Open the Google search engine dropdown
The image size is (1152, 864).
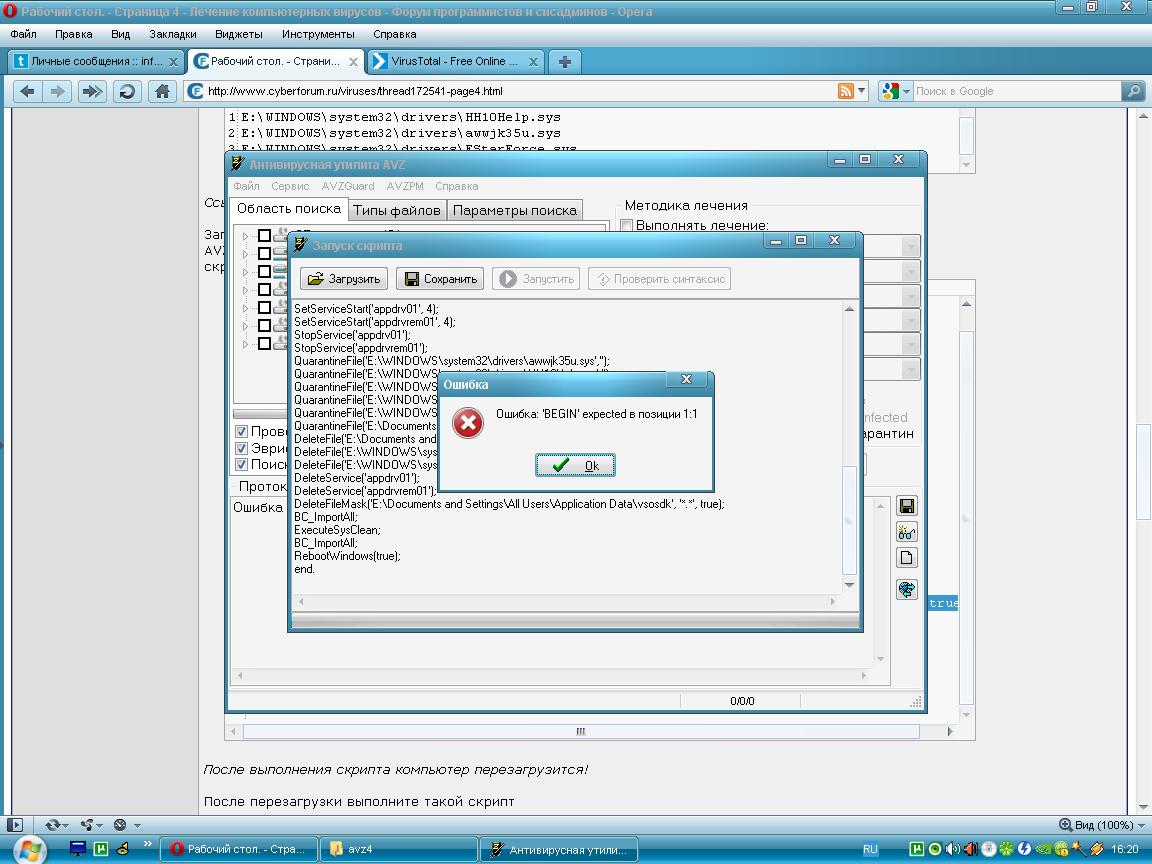coord(906,91)
